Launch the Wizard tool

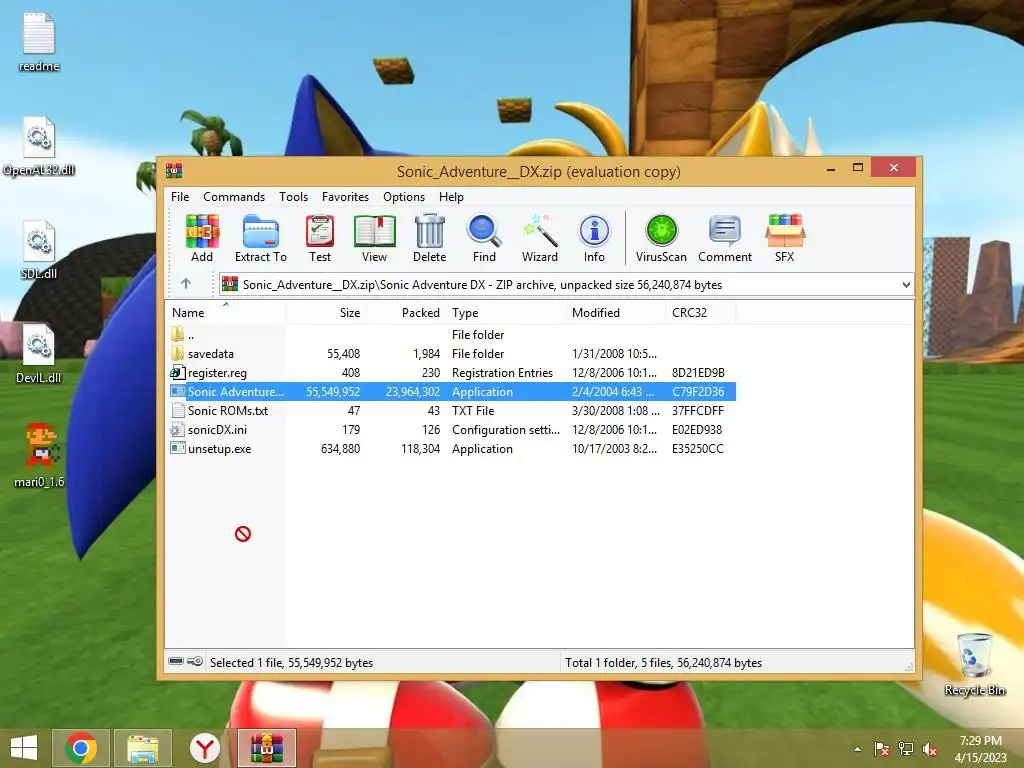pyautogui.click(x=539, y=238)
